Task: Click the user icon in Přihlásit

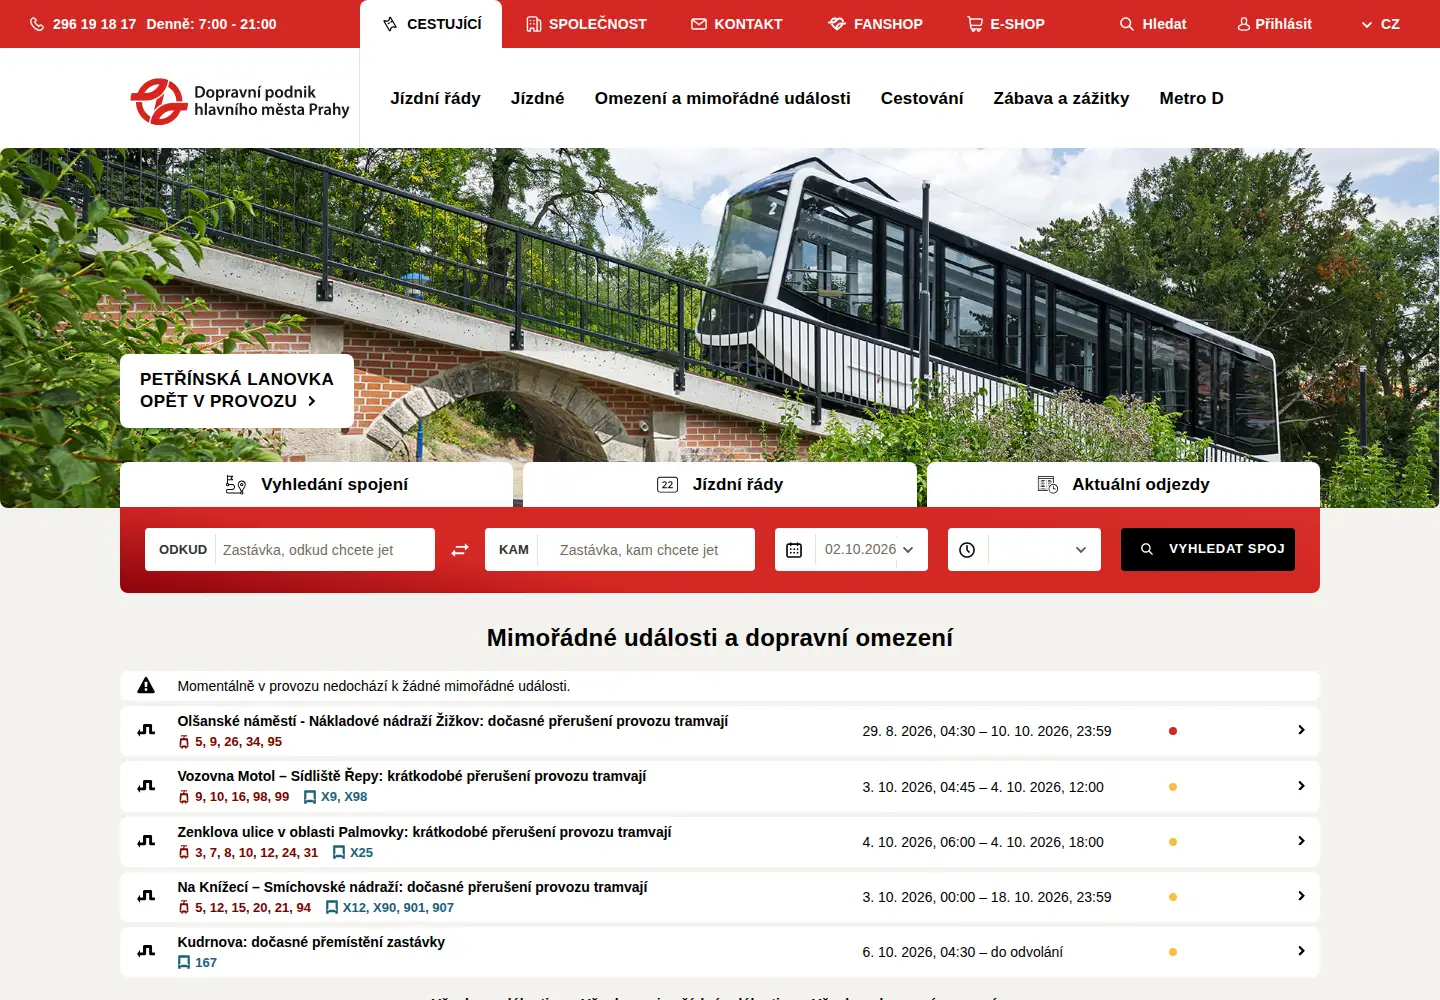Action: [1244, 24]
